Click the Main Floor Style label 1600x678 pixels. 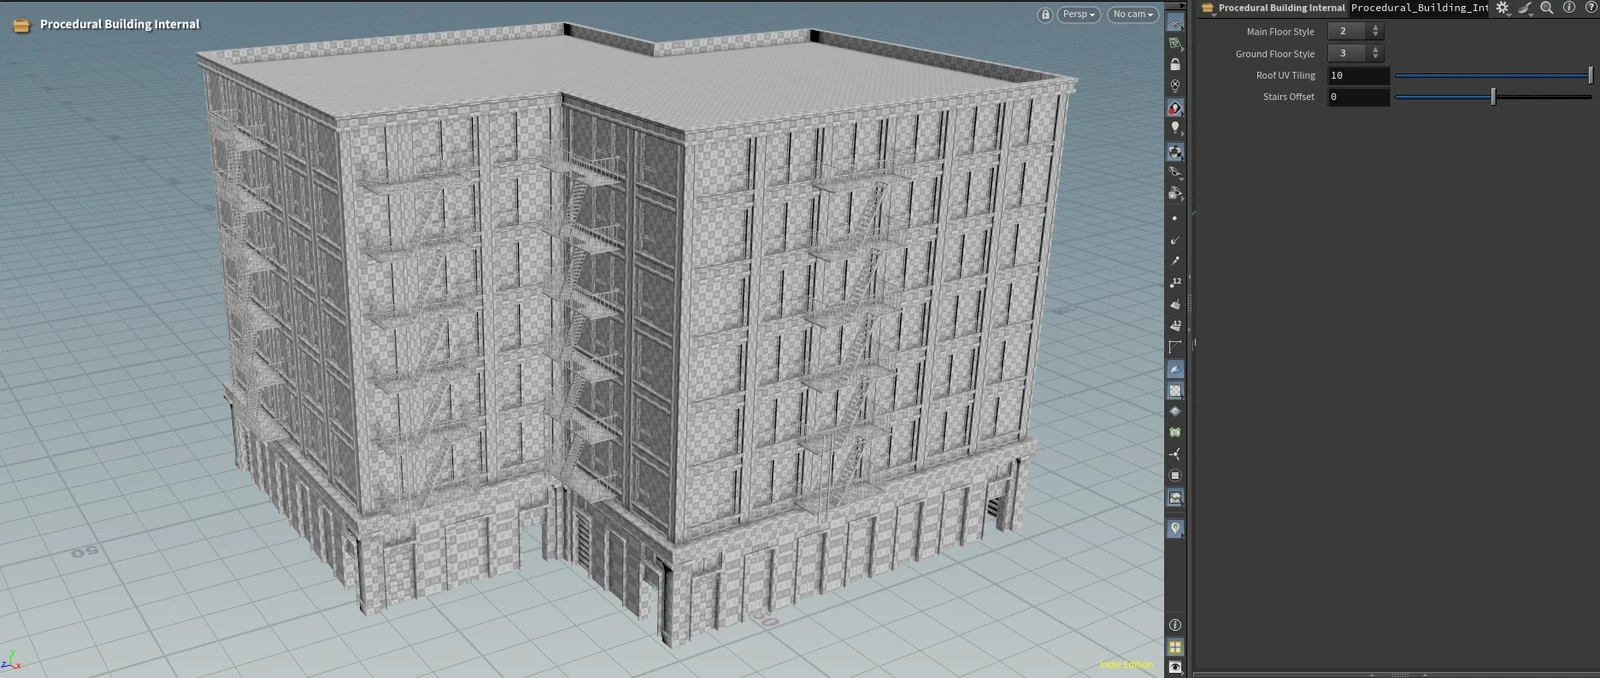[1280, 32]
